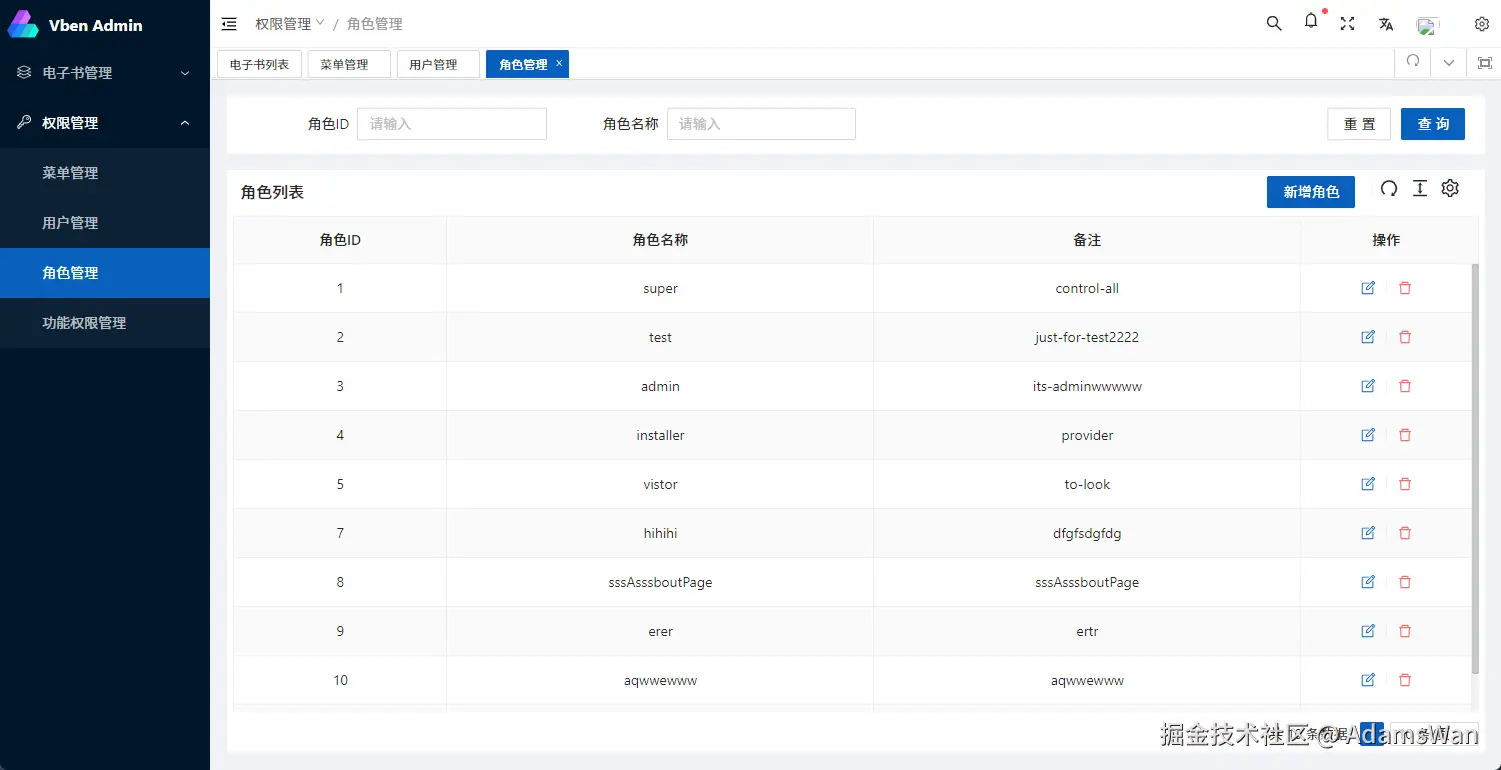Image resolution: width=1501 pixels, height=770 pixels.
Task: Switch to the 用户管理 tab
Action: (438, 64)
